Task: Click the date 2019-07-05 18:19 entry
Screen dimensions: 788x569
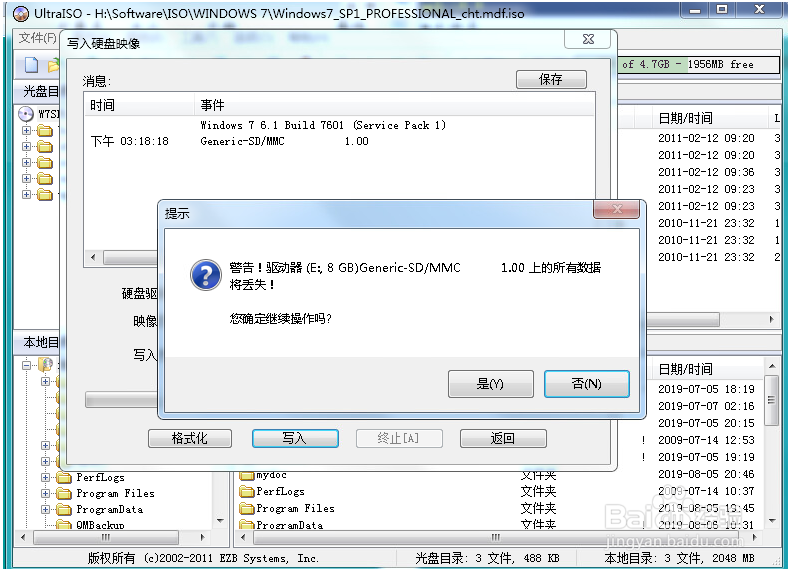Action: click(706, 389)
